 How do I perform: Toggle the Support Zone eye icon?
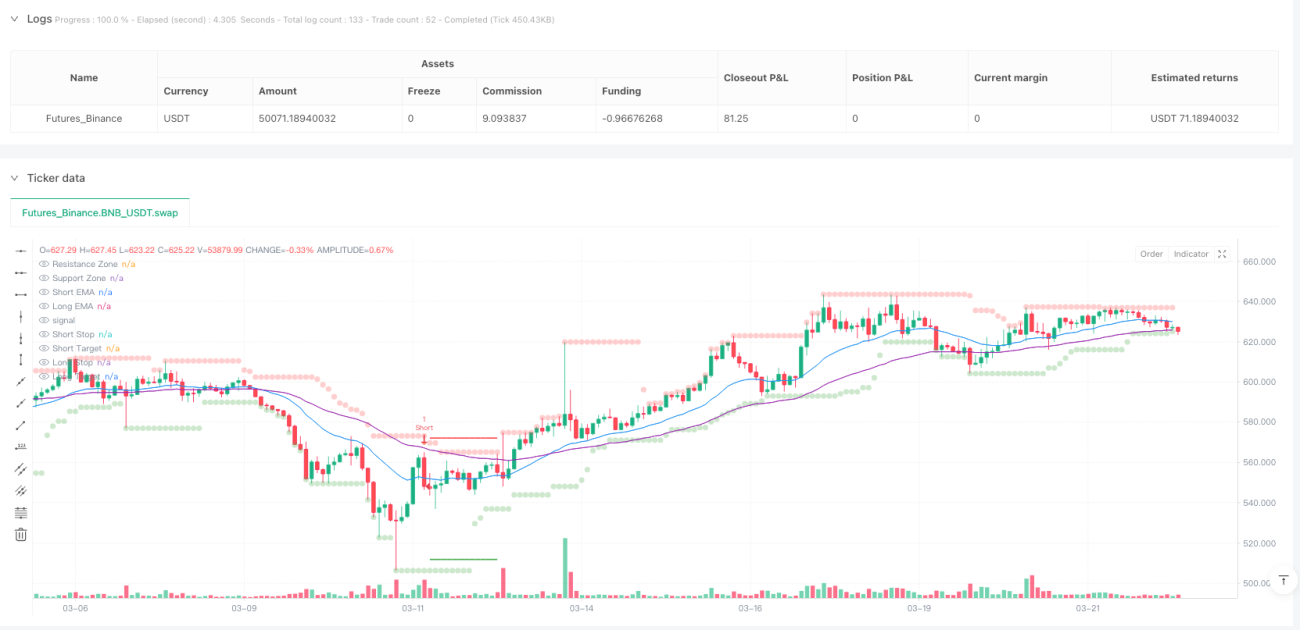pyautogui.click(x=43, y=278)
